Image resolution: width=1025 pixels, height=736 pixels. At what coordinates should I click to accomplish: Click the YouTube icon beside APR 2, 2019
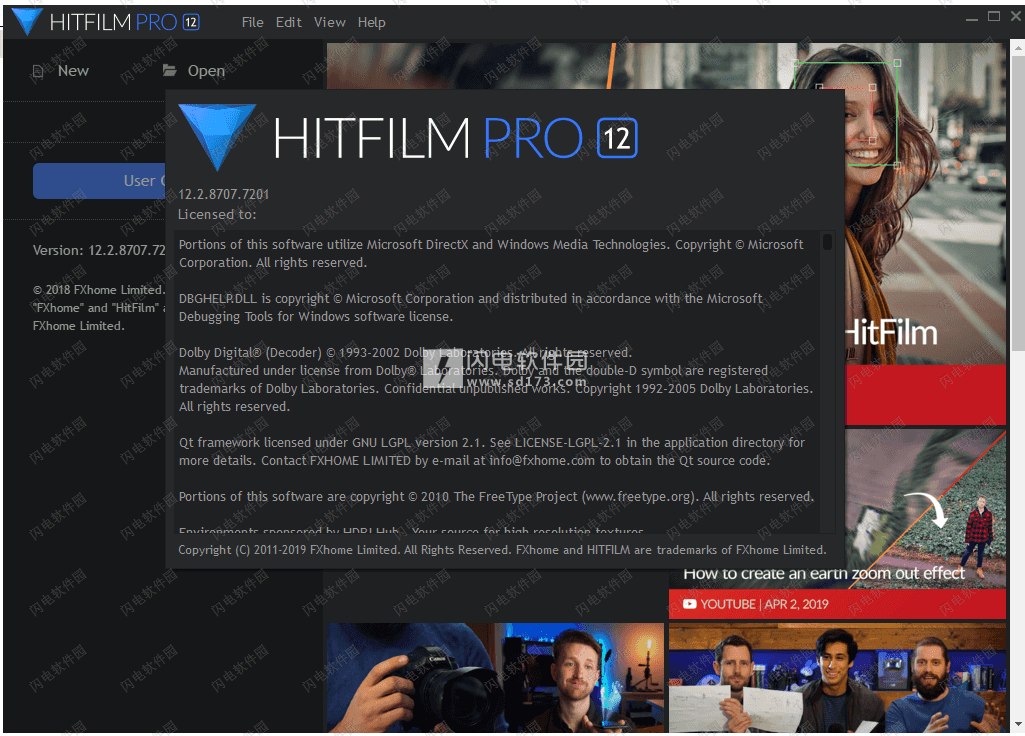689,604
